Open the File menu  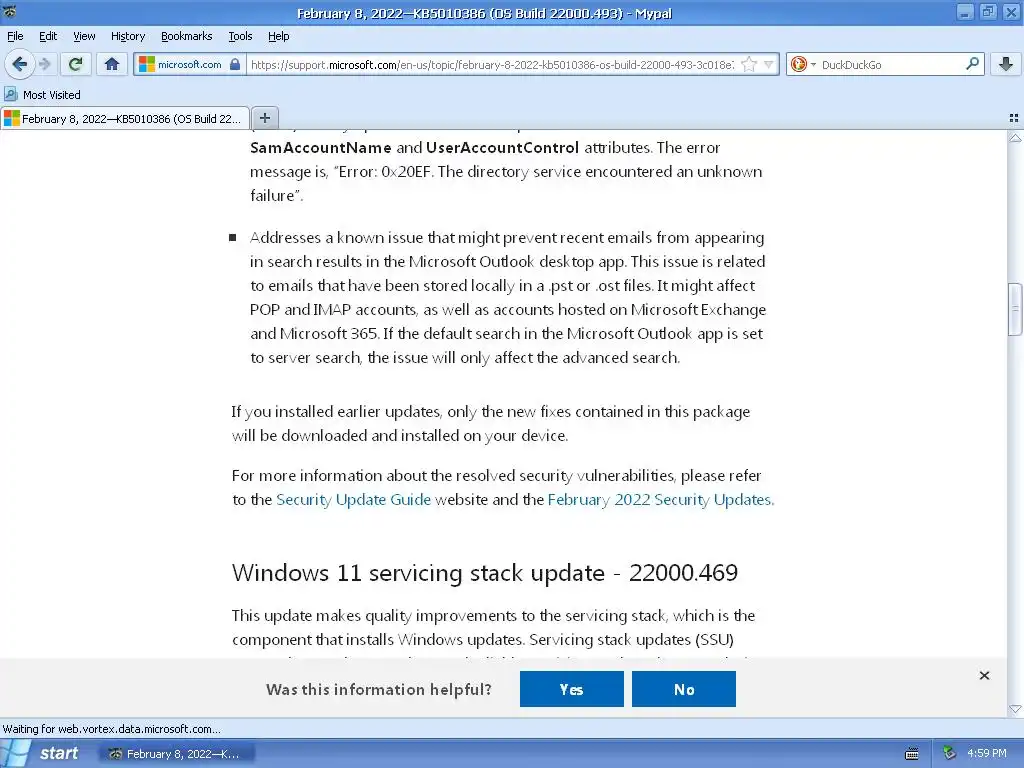(15, 36)
